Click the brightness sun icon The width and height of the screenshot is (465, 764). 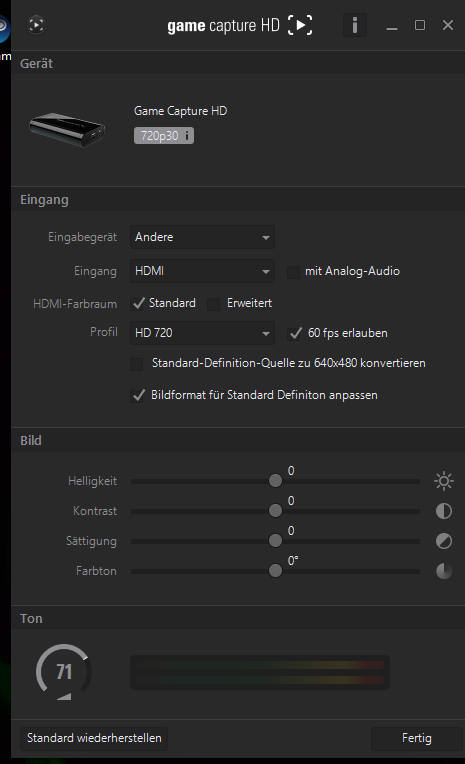444,481
